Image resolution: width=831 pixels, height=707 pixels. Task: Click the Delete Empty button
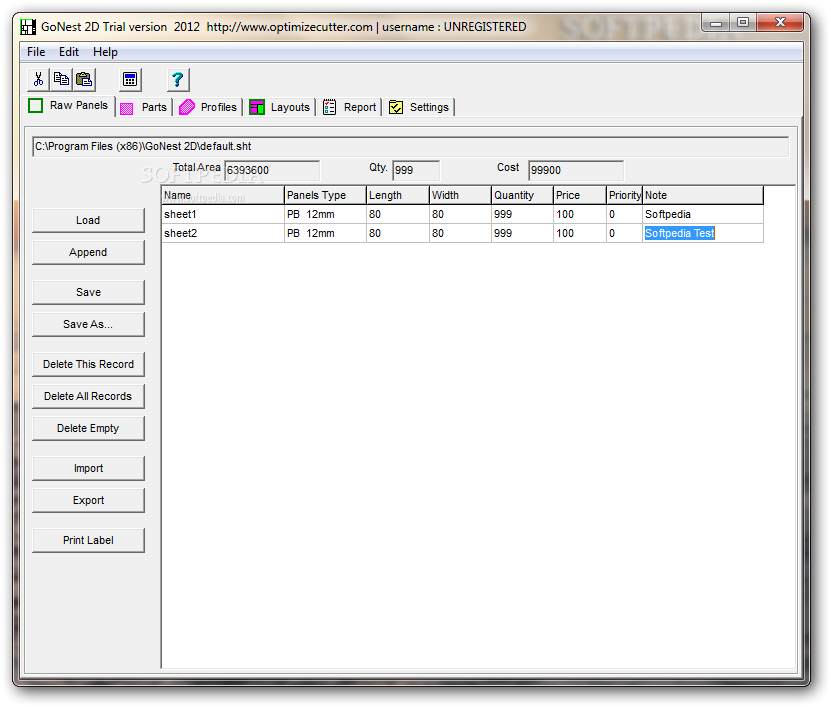tap(88, 428)
